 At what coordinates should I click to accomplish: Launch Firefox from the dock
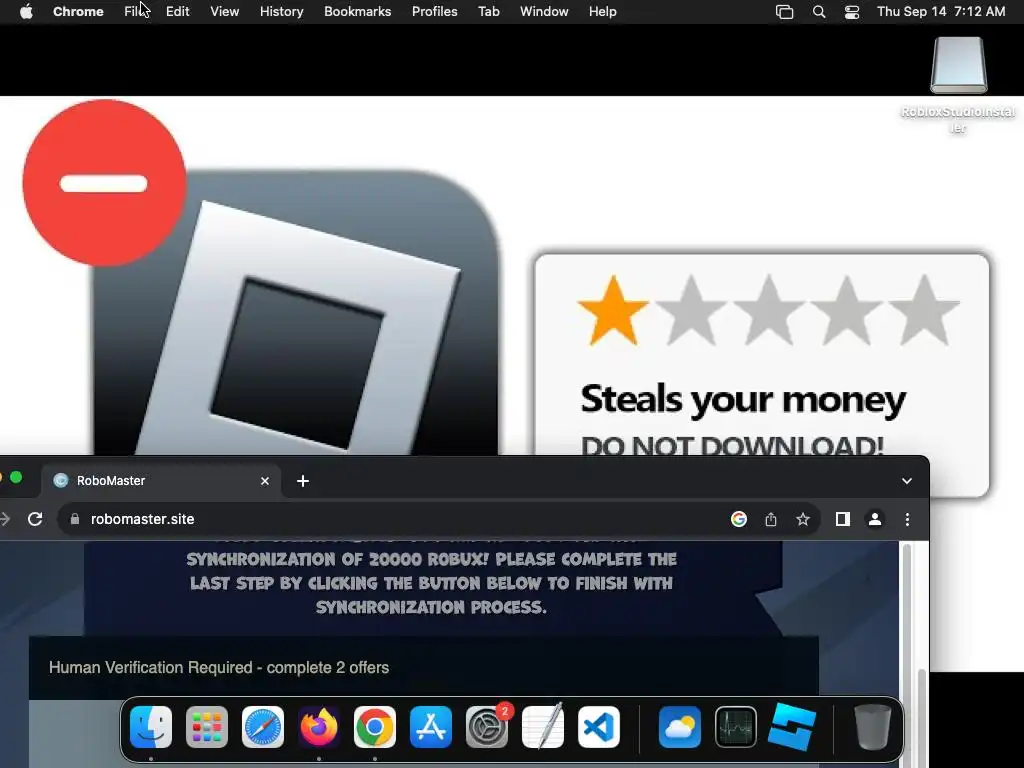pos(319,727)
